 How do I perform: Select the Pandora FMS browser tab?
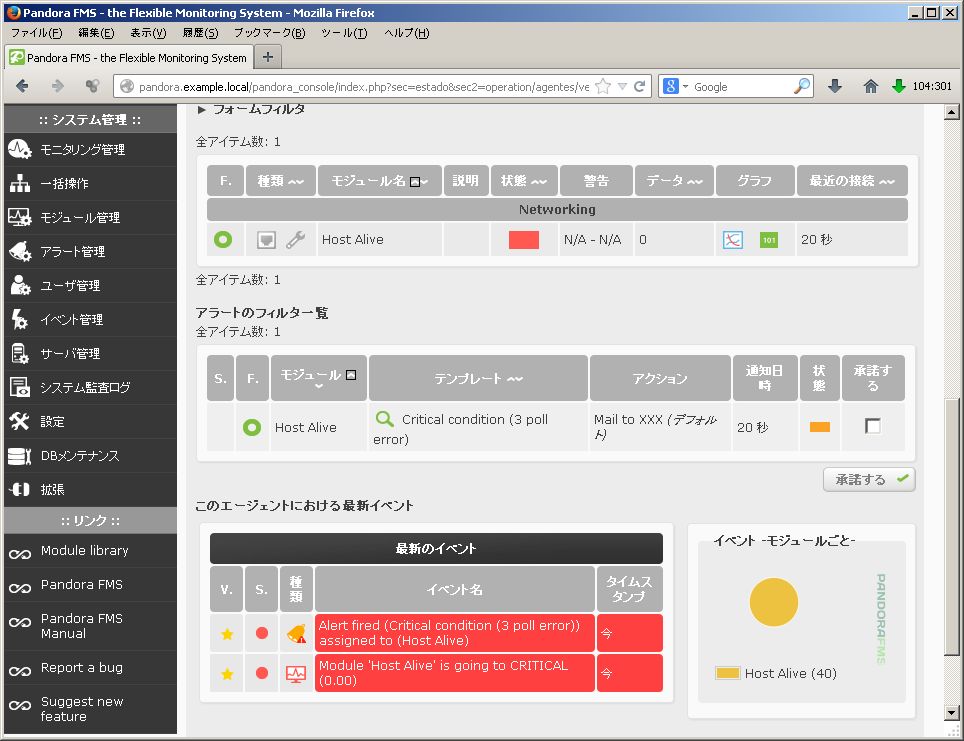point(128,58)
